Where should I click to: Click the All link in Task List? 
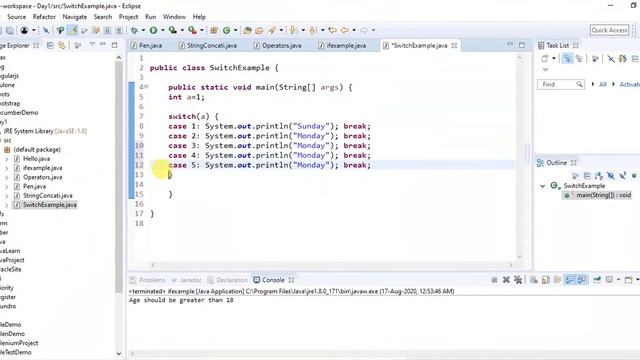[602, 84]
